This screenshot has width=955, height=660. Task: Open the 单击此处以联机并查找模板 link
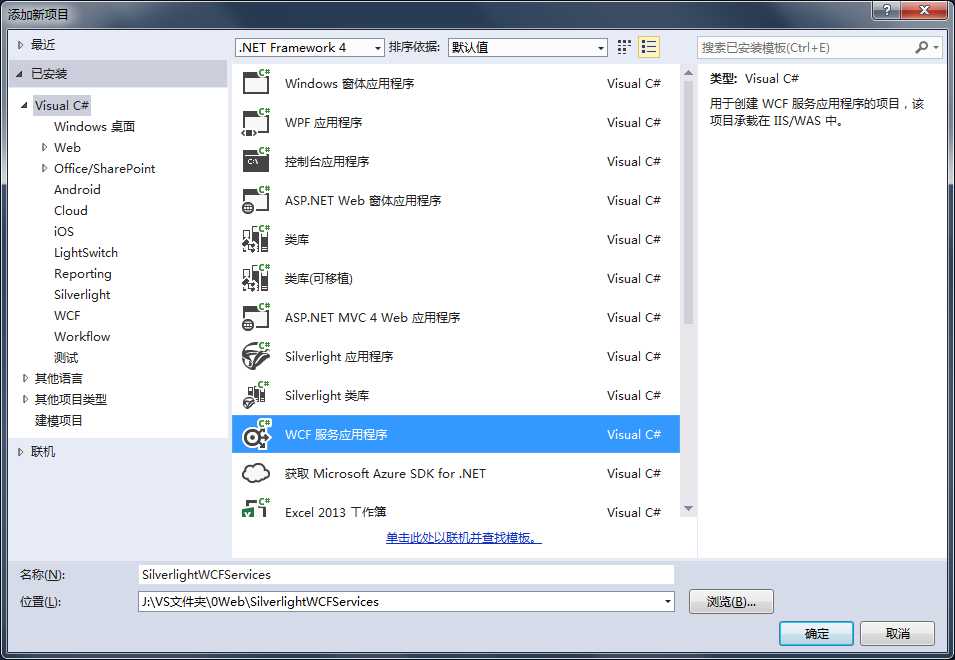pyautogui.click(x=463, y=538)
